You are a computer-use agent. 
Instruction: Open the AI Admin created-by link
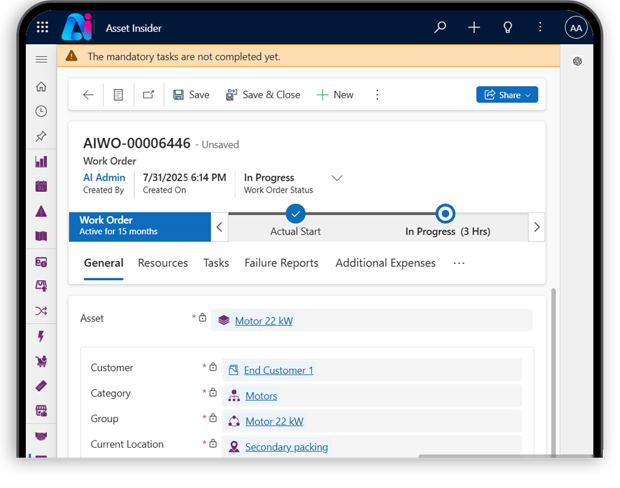[104, 178]
